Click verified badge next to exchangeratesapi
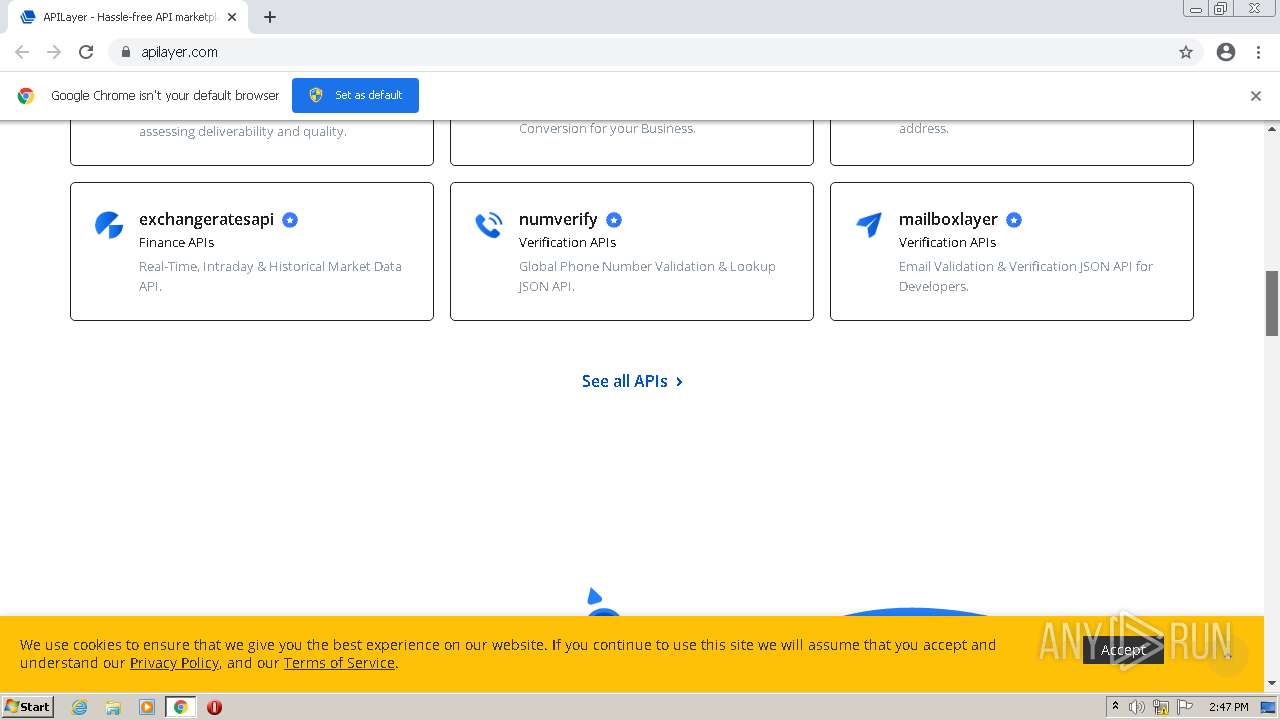Viewport: 1280px width, 720px height. coord(290,220)
